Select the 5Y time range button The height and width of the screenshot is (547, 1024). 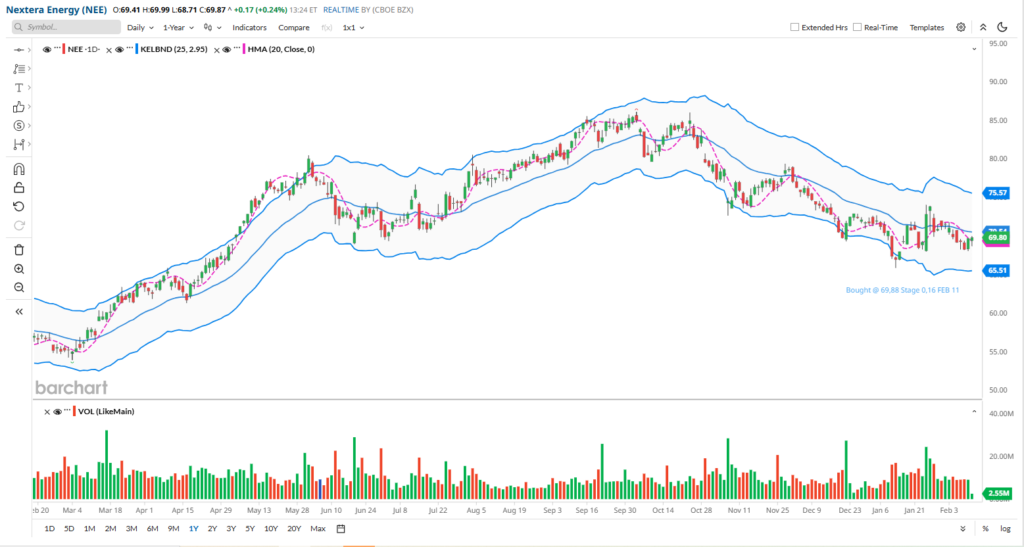click(x=249, y=528)
